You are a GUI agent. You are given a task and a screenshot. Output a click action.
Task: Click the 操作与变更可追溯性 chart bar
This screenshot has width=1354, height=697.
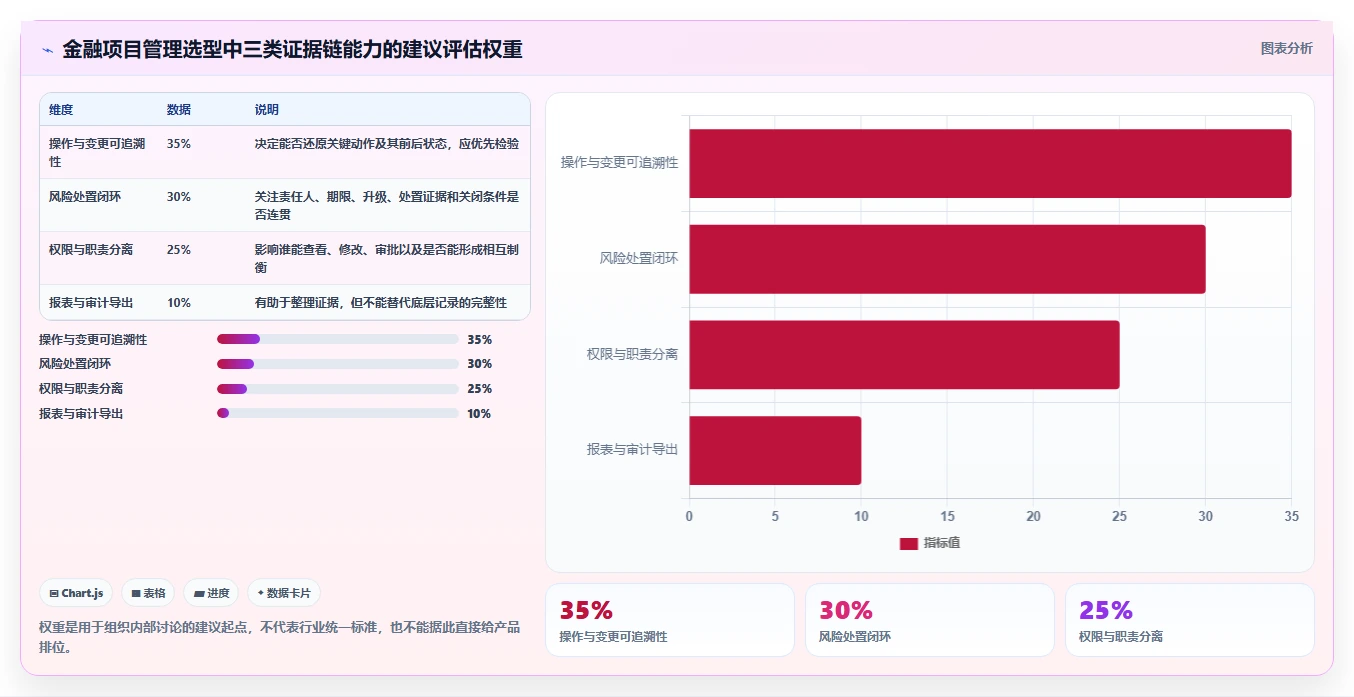point(990,163)
